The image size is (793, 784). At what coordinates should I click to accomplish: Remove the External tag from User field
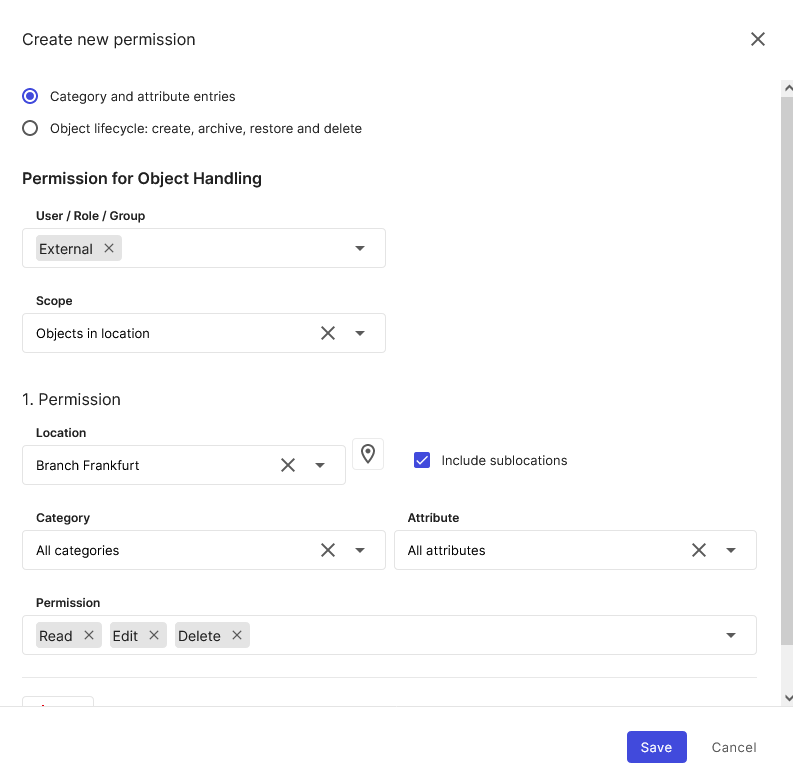tap(109, 248)
